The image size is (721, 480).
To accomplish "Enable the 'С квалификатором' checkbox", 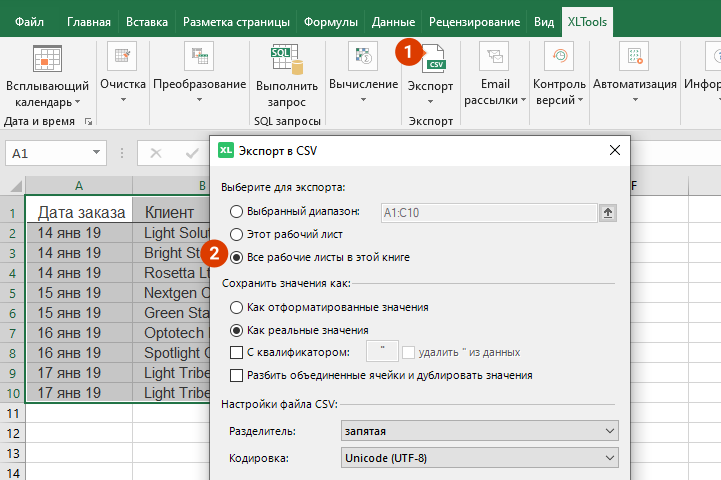I will [236, 352].
